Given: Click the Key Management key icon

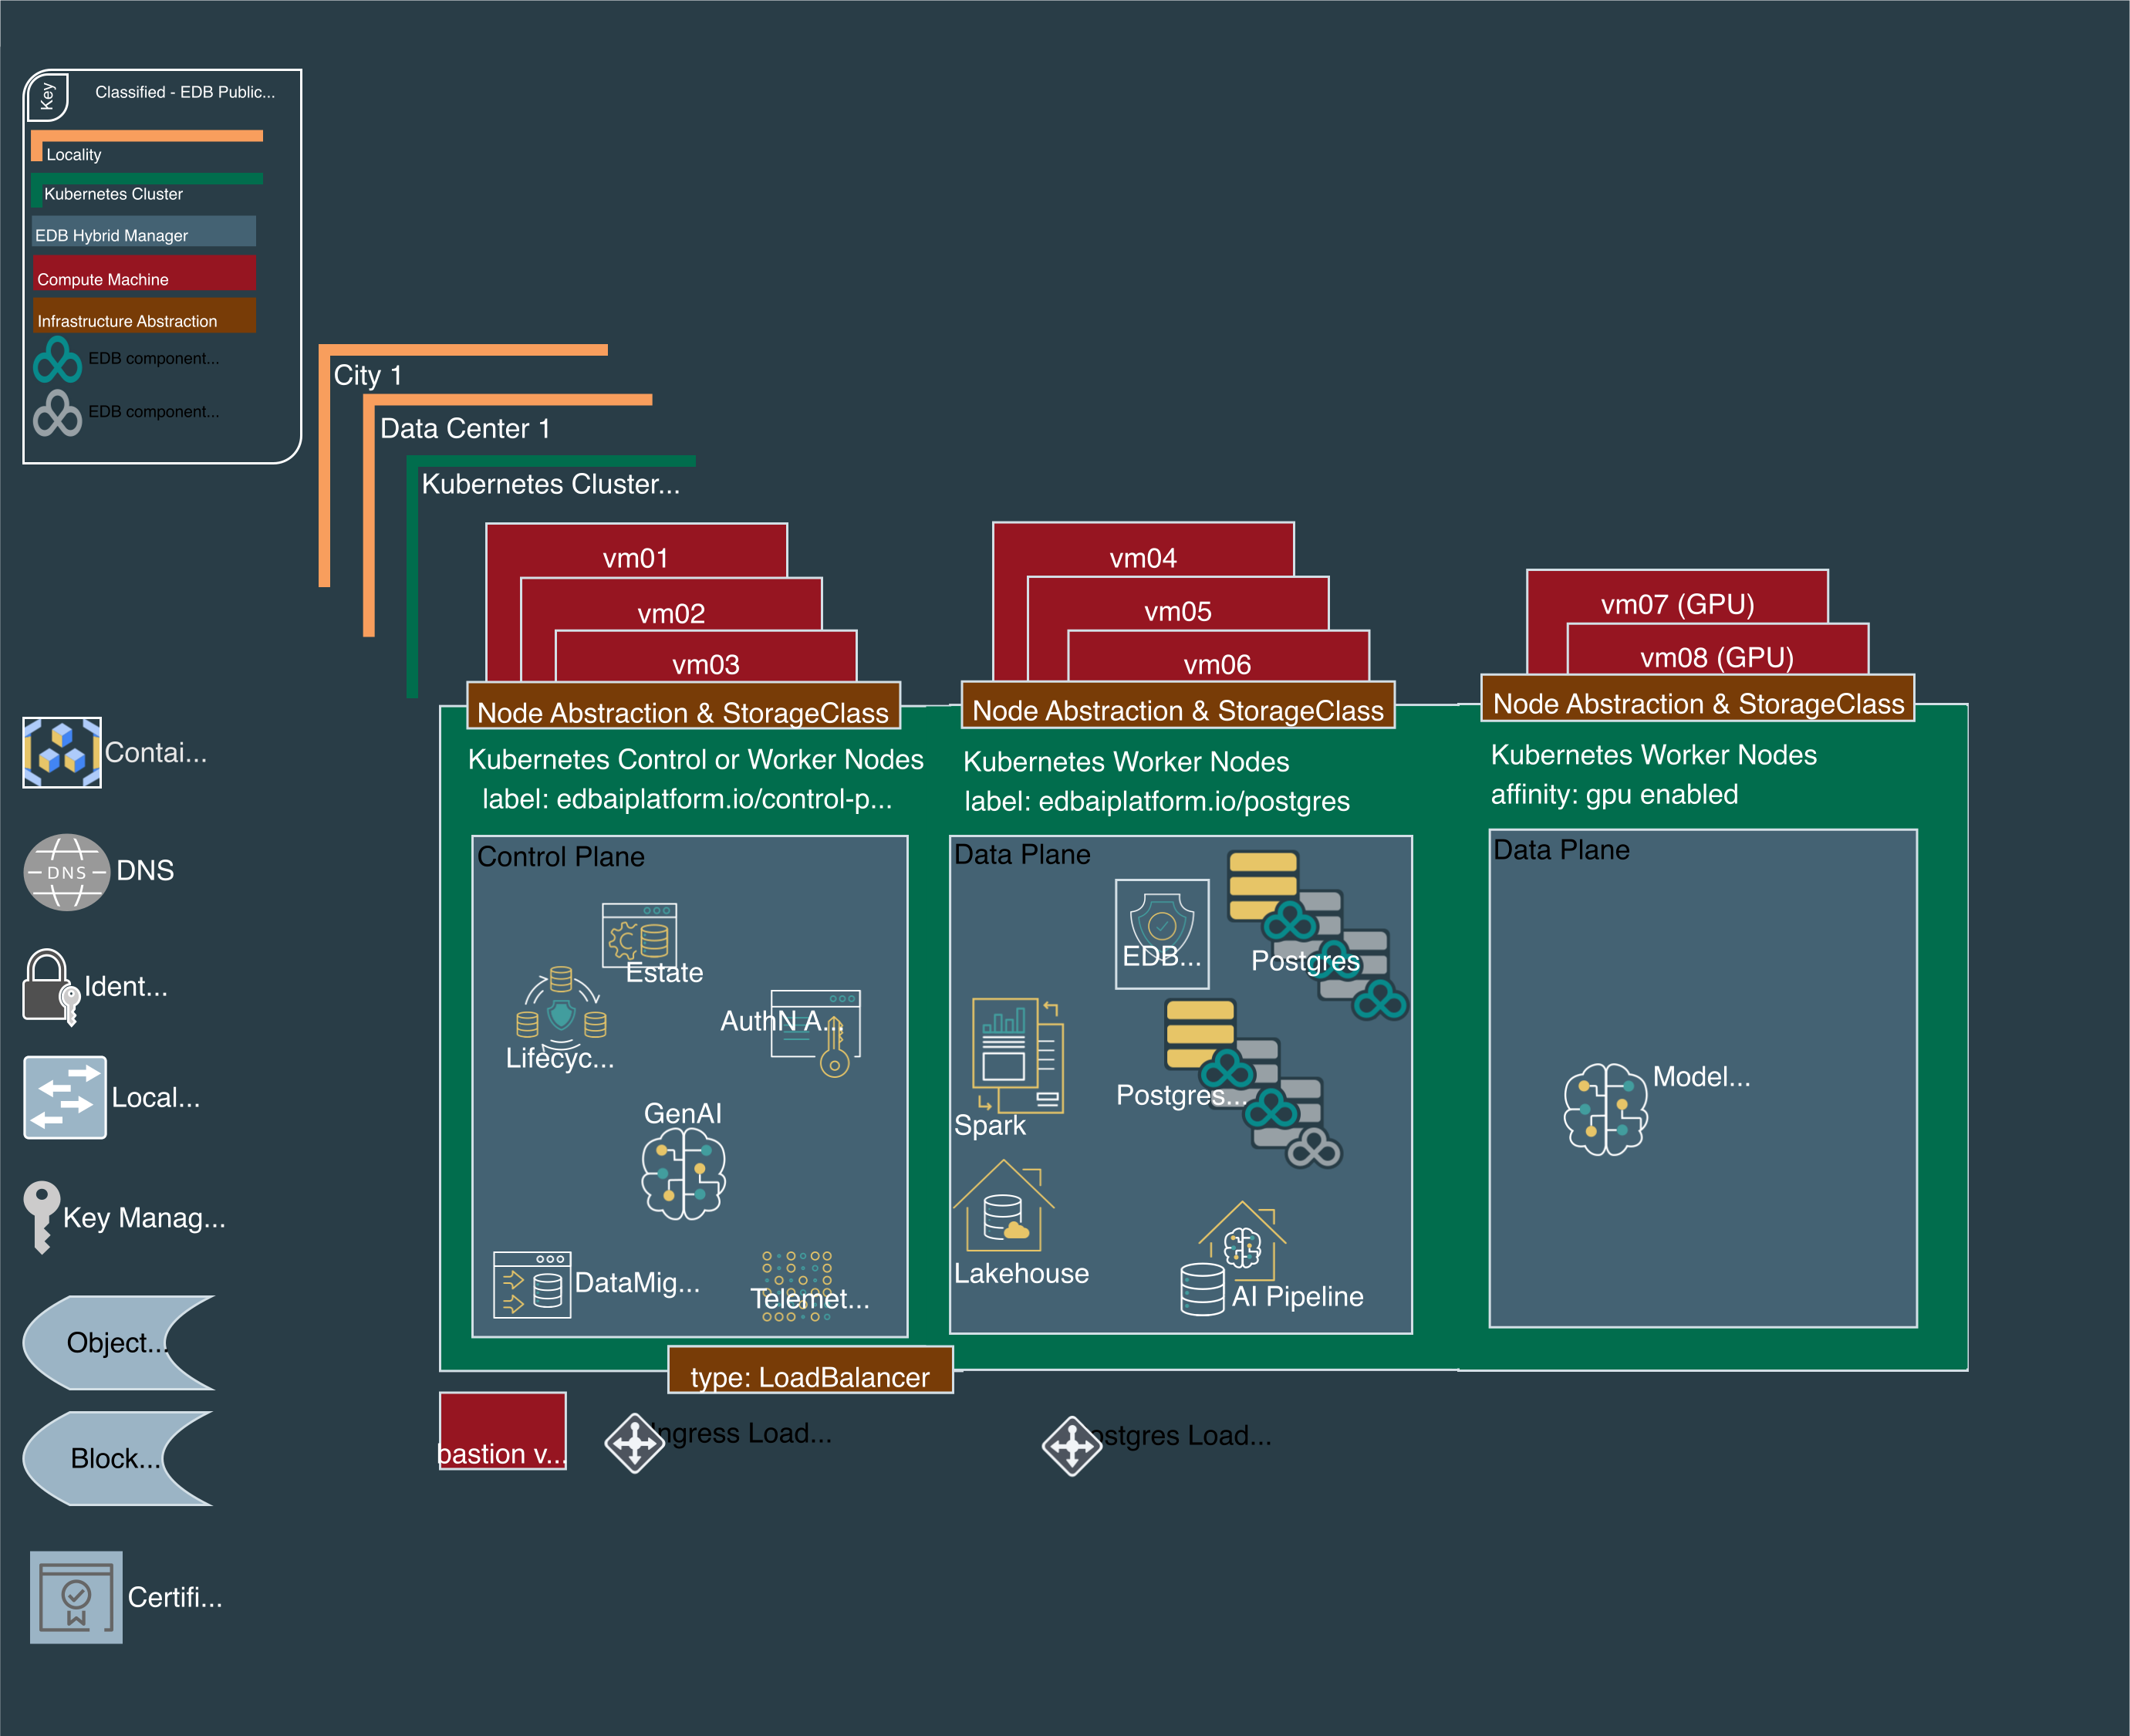Looking at the screenshot, I should pyautogui.click(x=42, y=1217).
